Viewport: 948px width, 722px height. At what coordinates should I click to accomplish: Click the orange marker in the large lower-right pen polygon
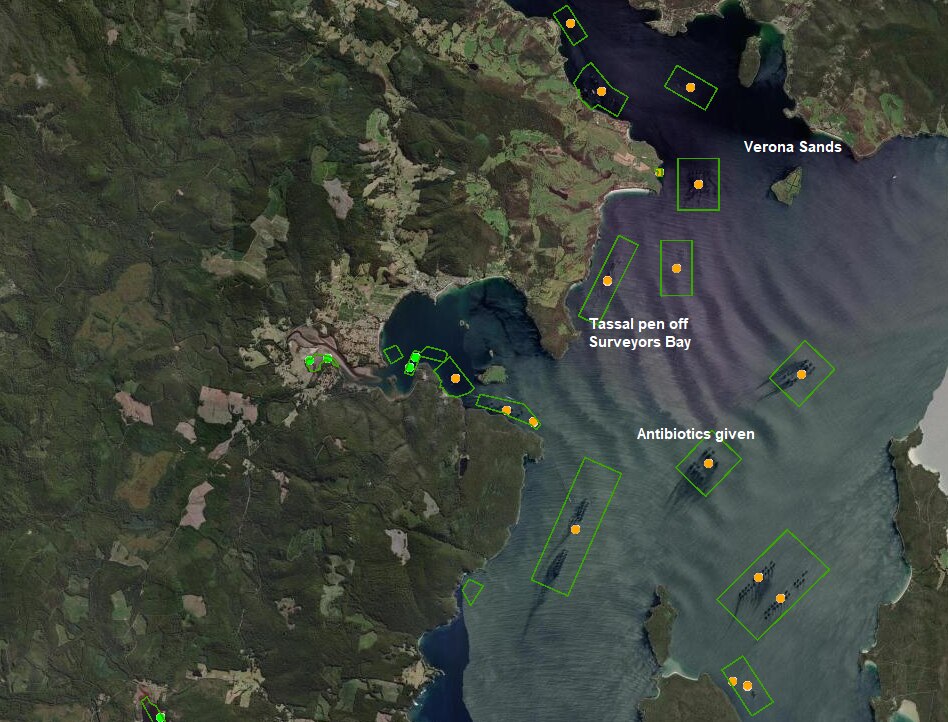pyautogui.click(x=758, y=578)
